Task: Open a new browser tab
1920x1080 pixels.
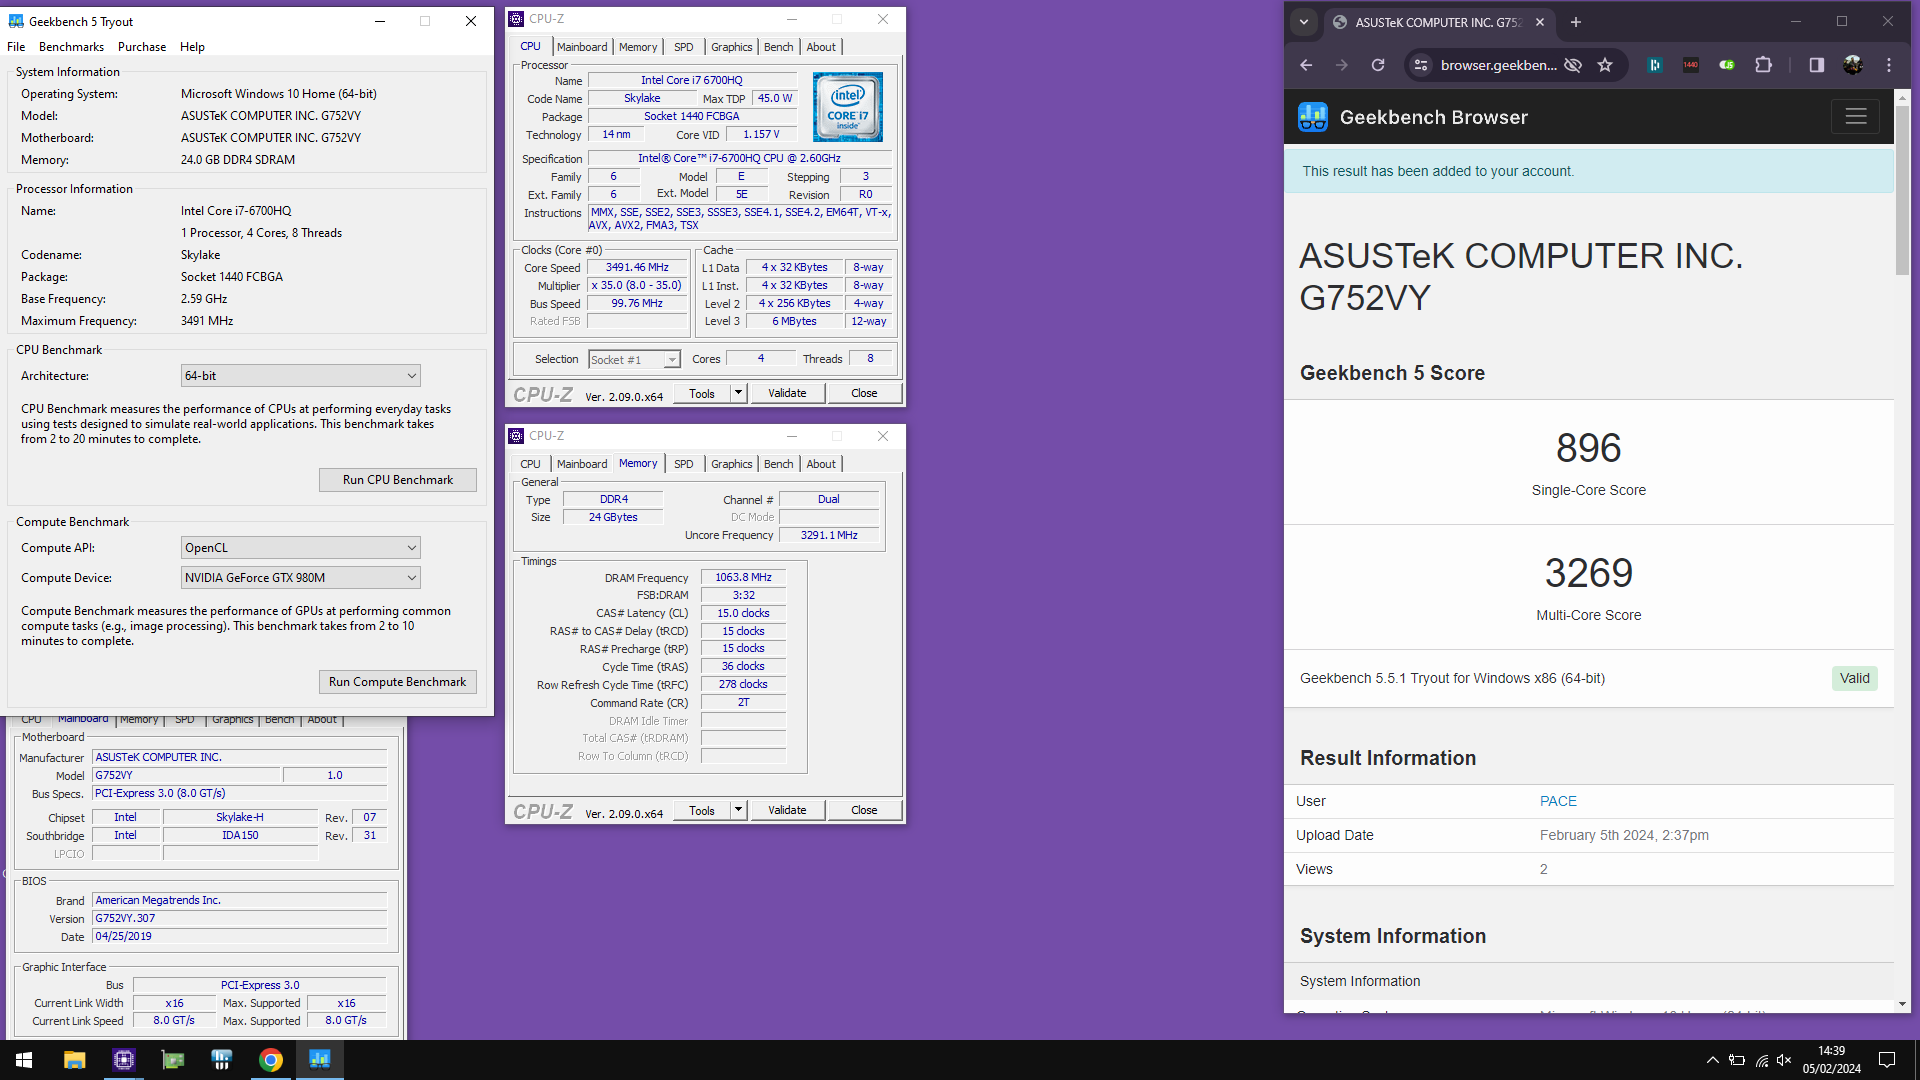Action: pyautogui.click(x=1576, y=22)
